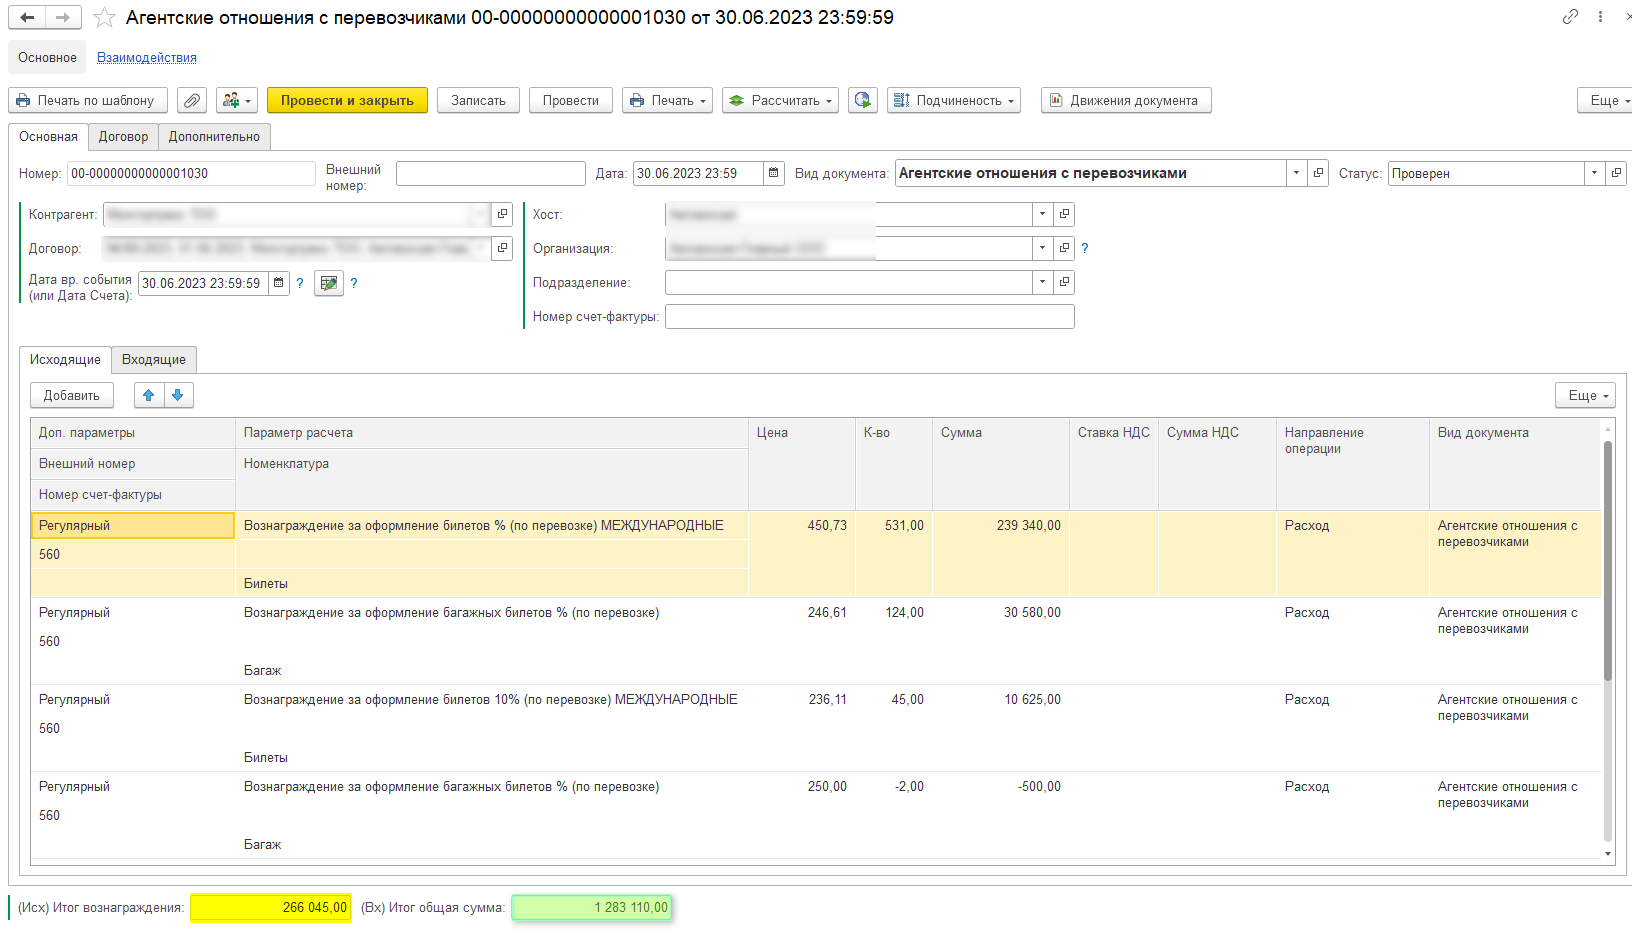Click the Провести и закрыть button
The width and height of the screenshot is (1632, 933).
347,101
